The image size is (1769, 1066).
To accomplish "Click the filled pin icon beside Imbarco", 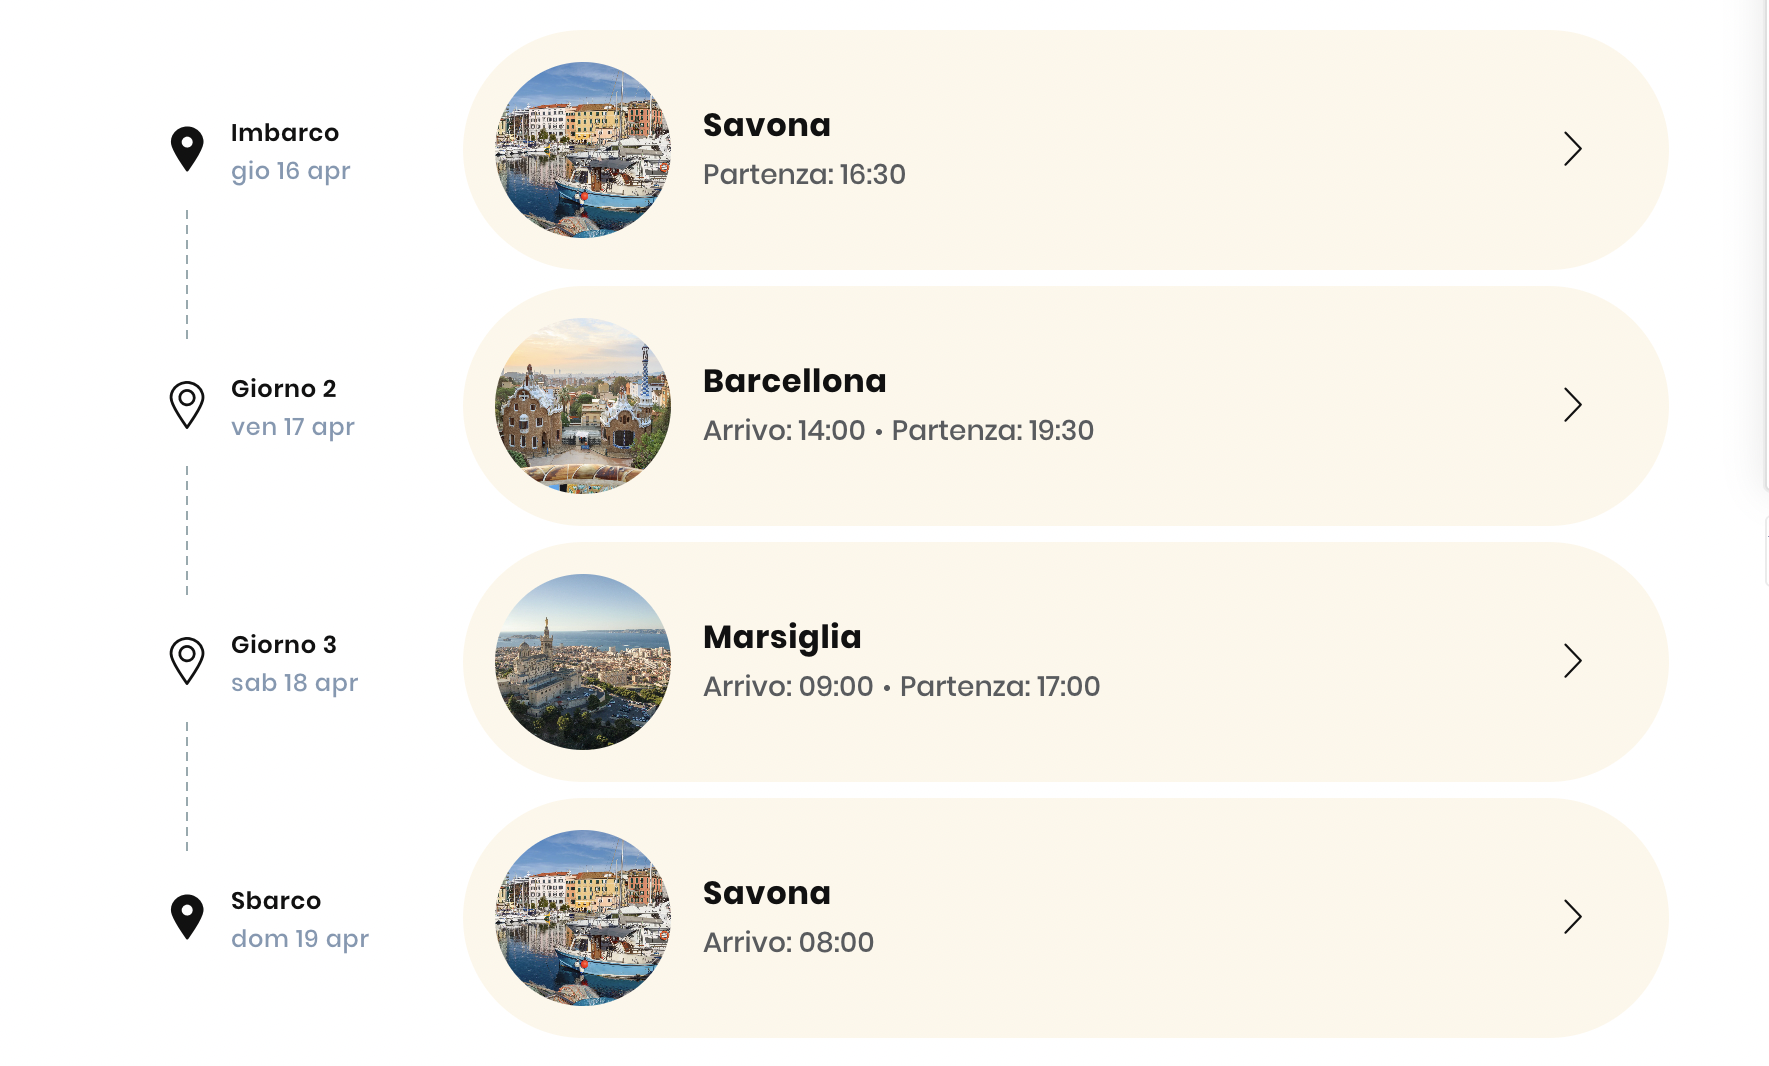I will tap(187, 149).
